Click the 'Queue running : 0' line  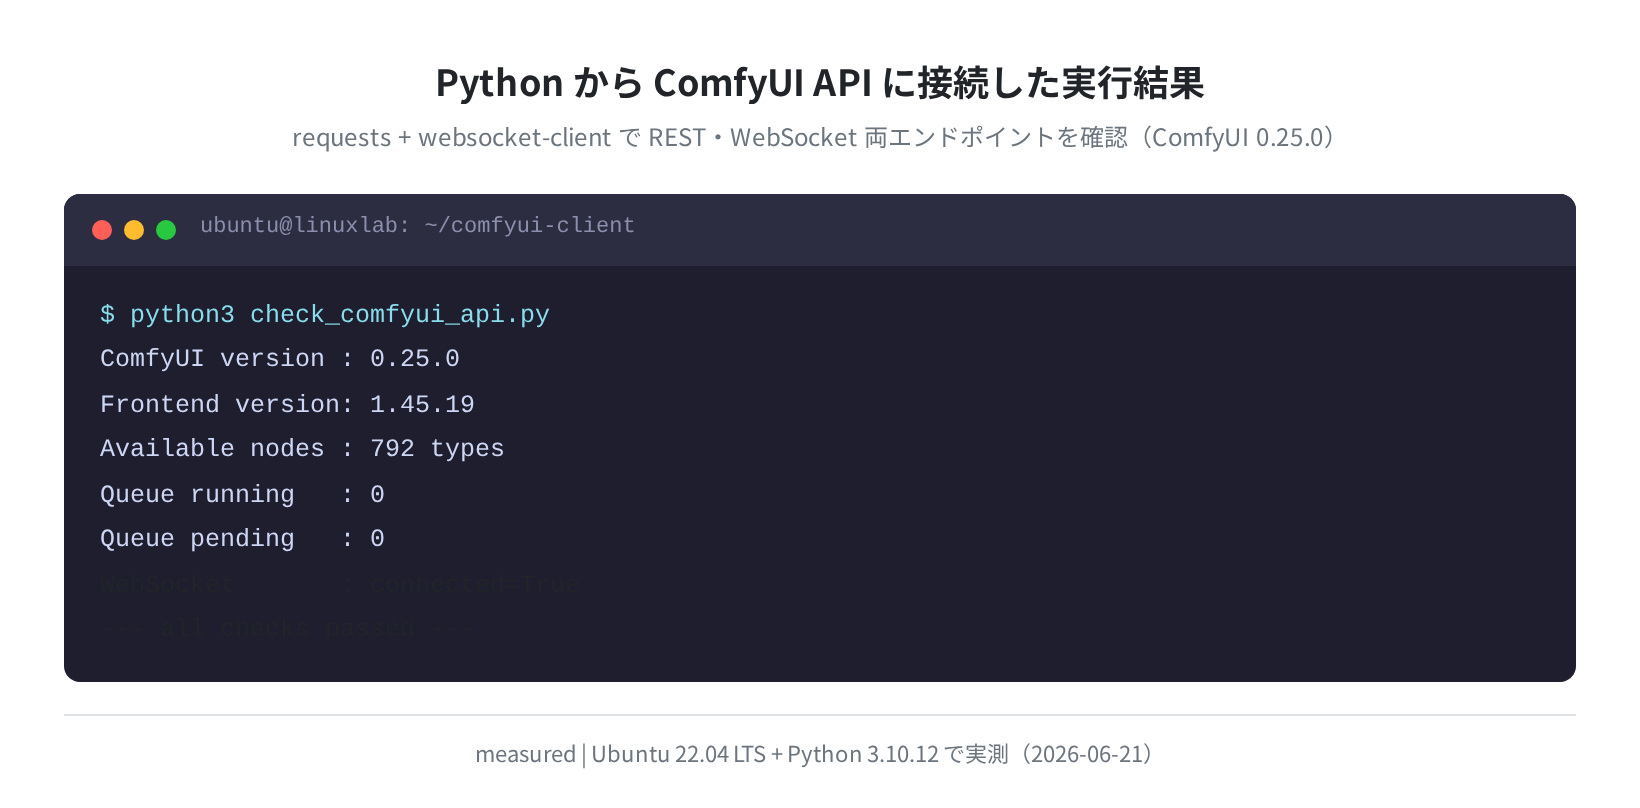242,494
